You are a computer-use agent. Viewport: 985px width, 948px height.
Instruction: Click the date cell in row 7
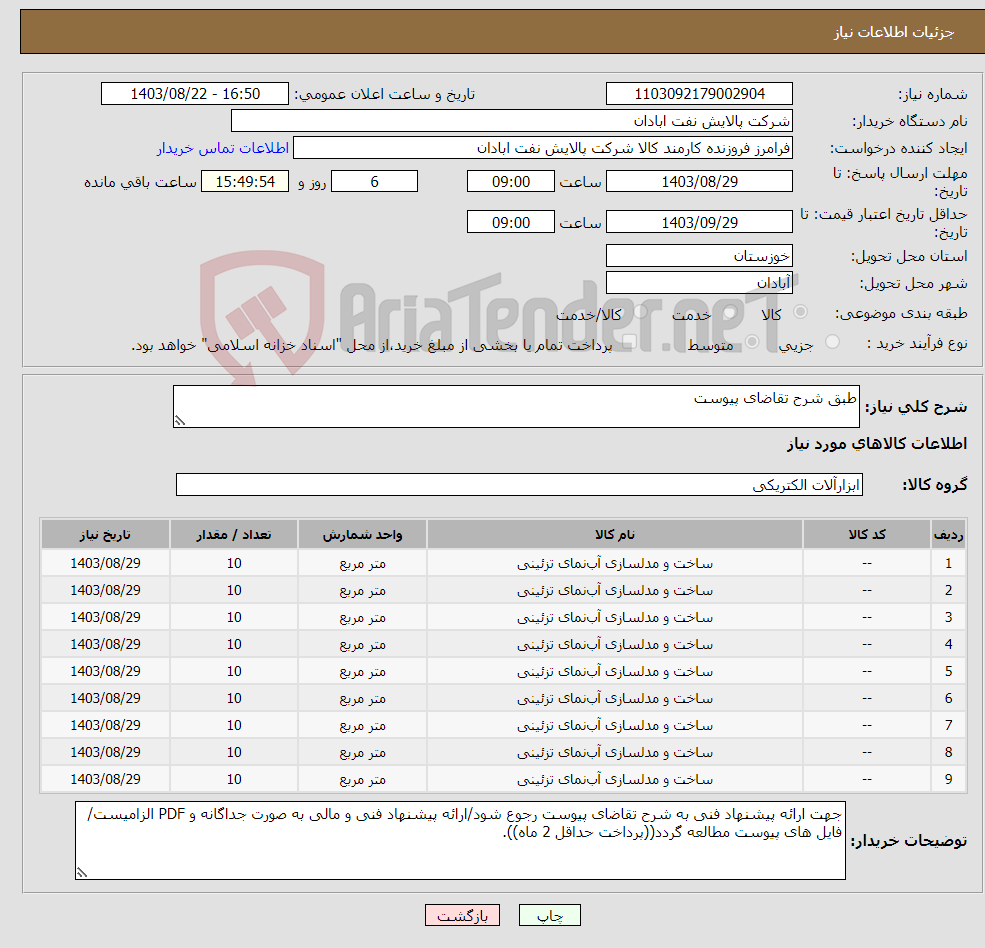pos(105,726)
